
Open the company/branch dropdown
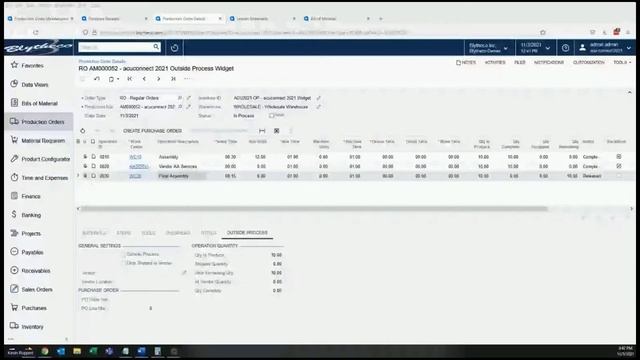(x=488, y=48)
